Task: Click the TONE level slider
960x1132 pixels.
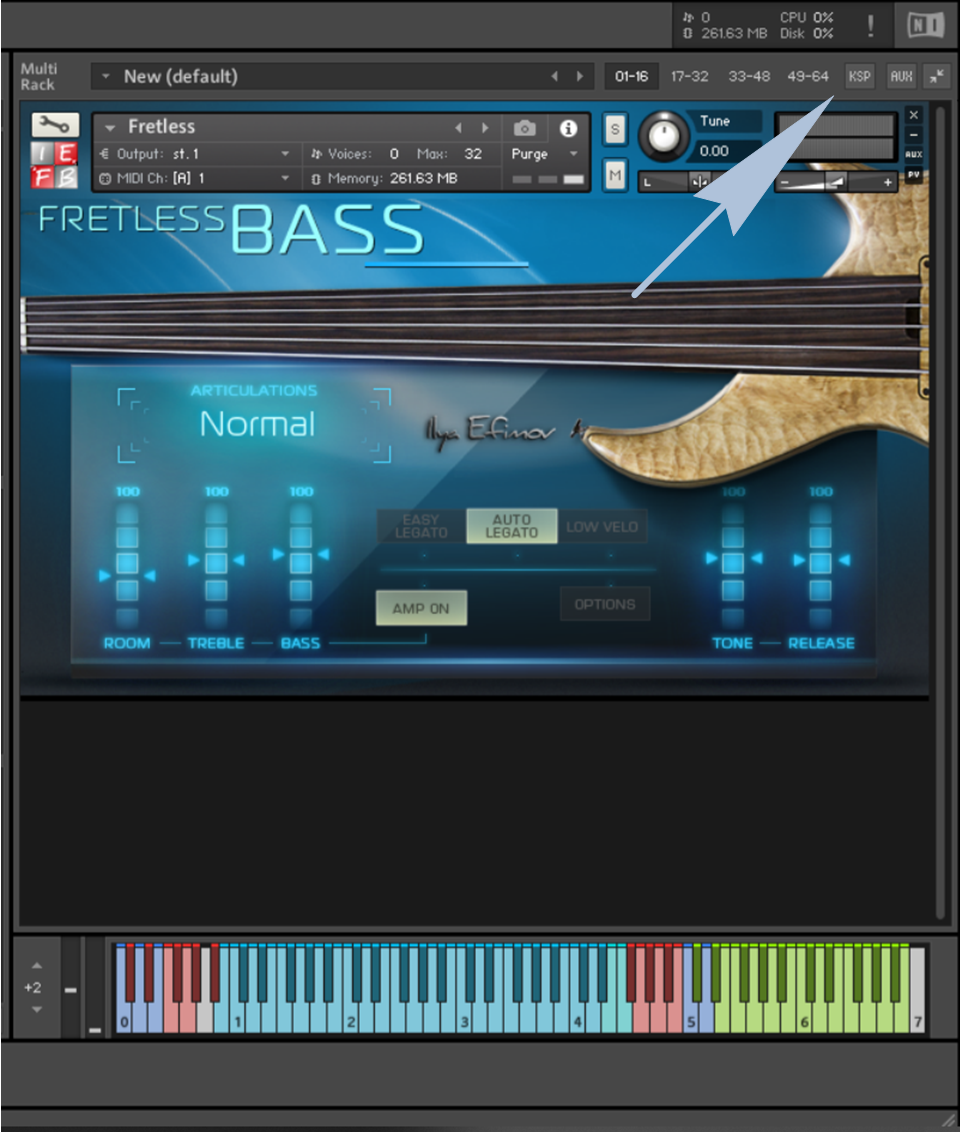Action: tap(733, 565)
